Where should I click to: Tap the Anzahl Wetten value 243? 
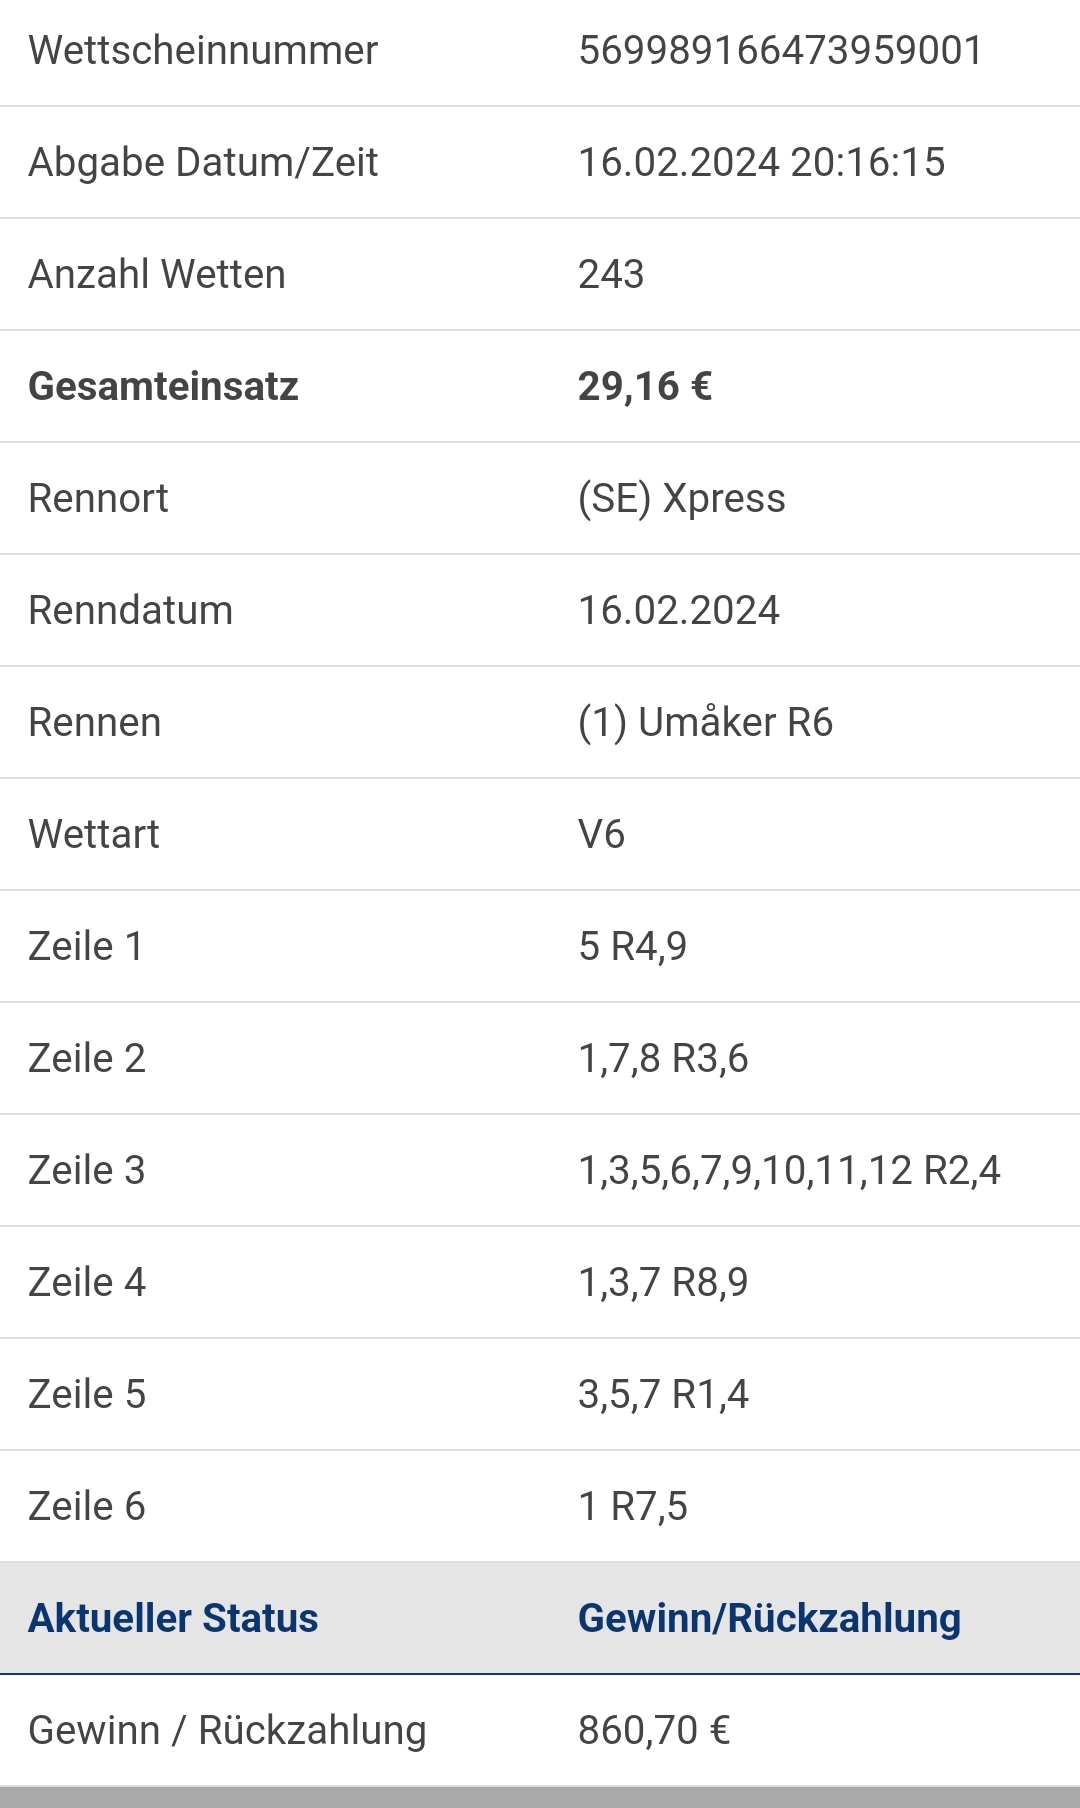(x=611, y=274)
